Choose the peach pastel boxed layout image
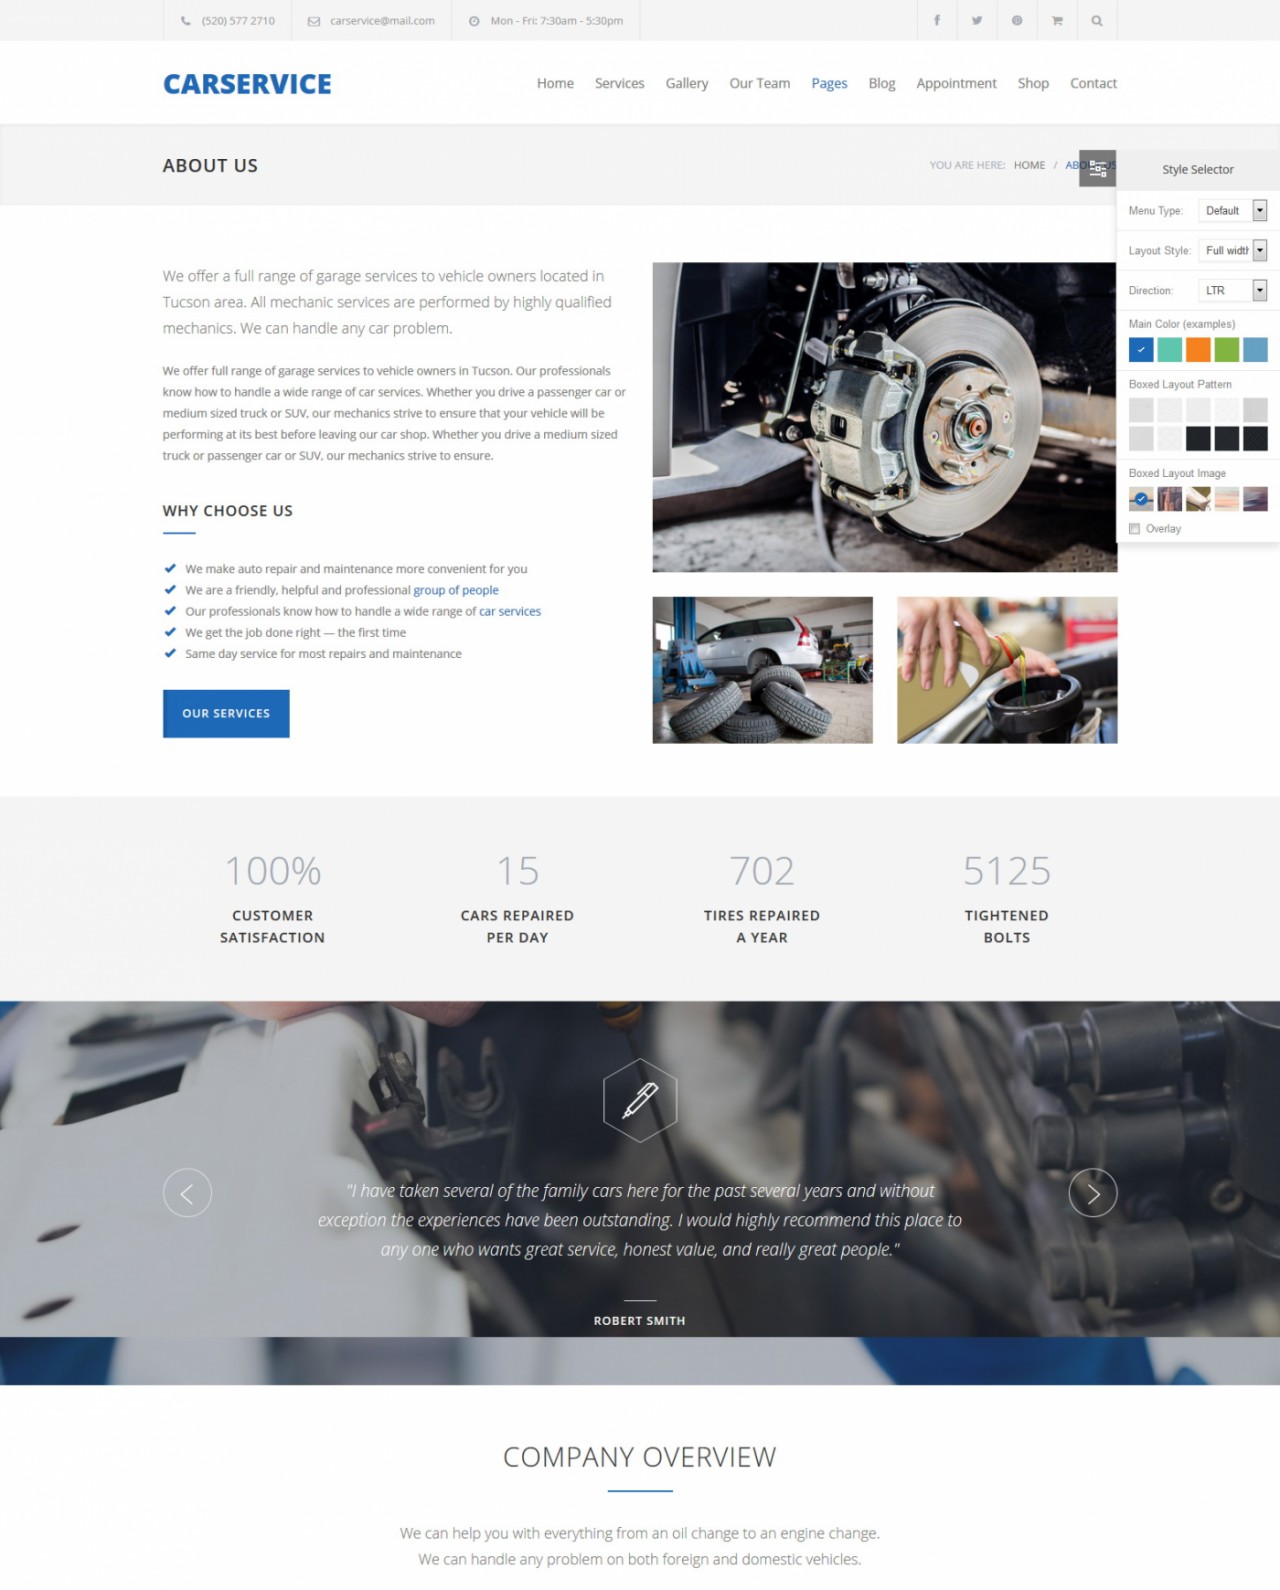This screenshot has height=1590, width=1280. (x=1227, y=498)
